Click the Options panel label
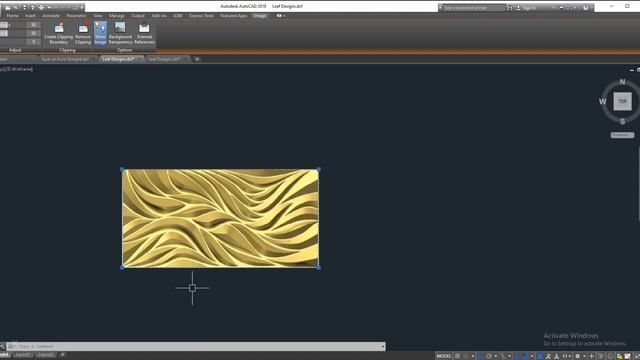The height and width of the screenshot is (360, 640). pos(124,50)
